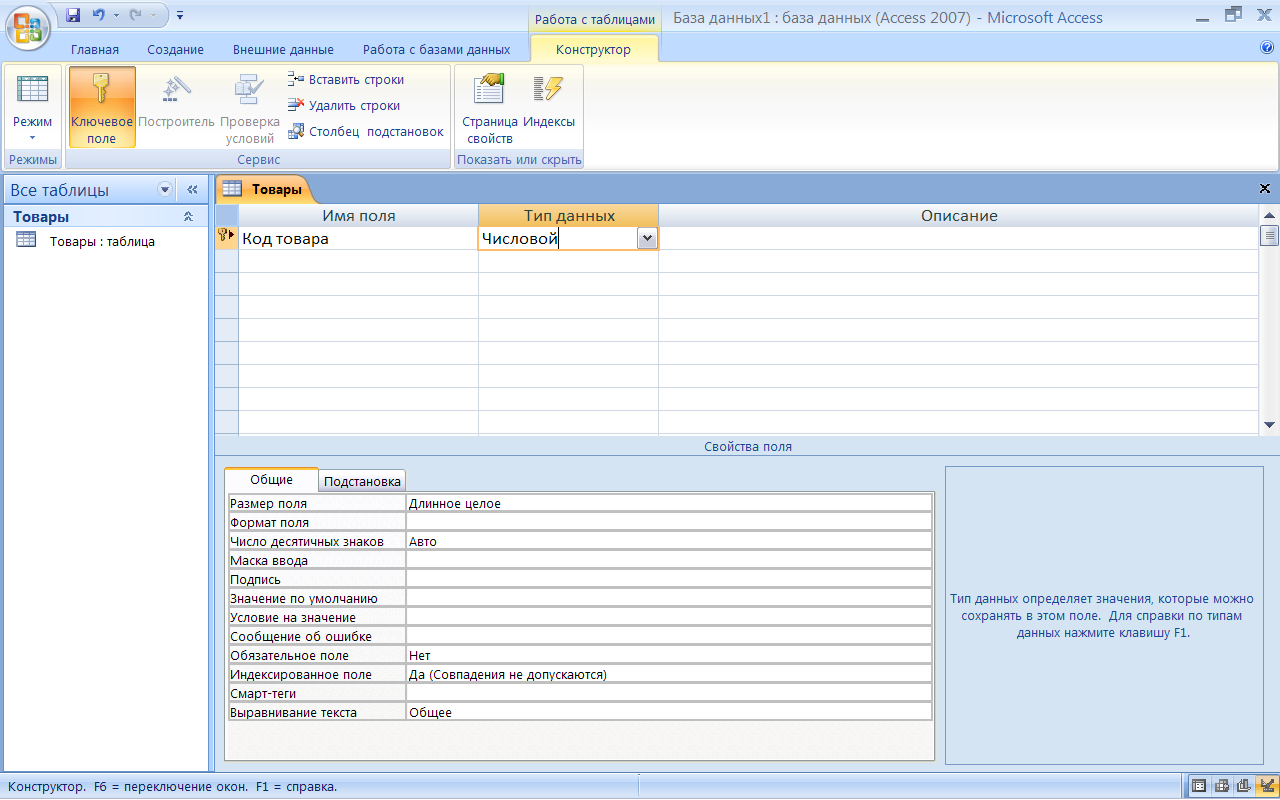Click the Имя поля column header

(358, 215)
